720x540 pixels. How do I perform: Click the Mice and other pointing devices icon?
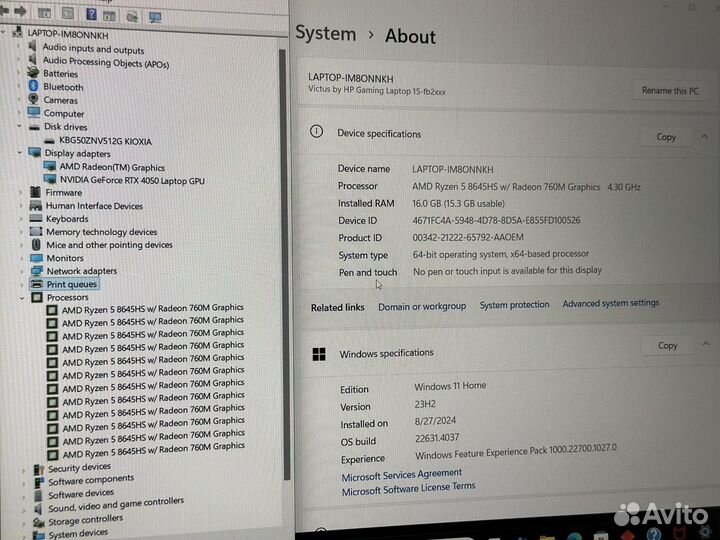coord(36,245)
